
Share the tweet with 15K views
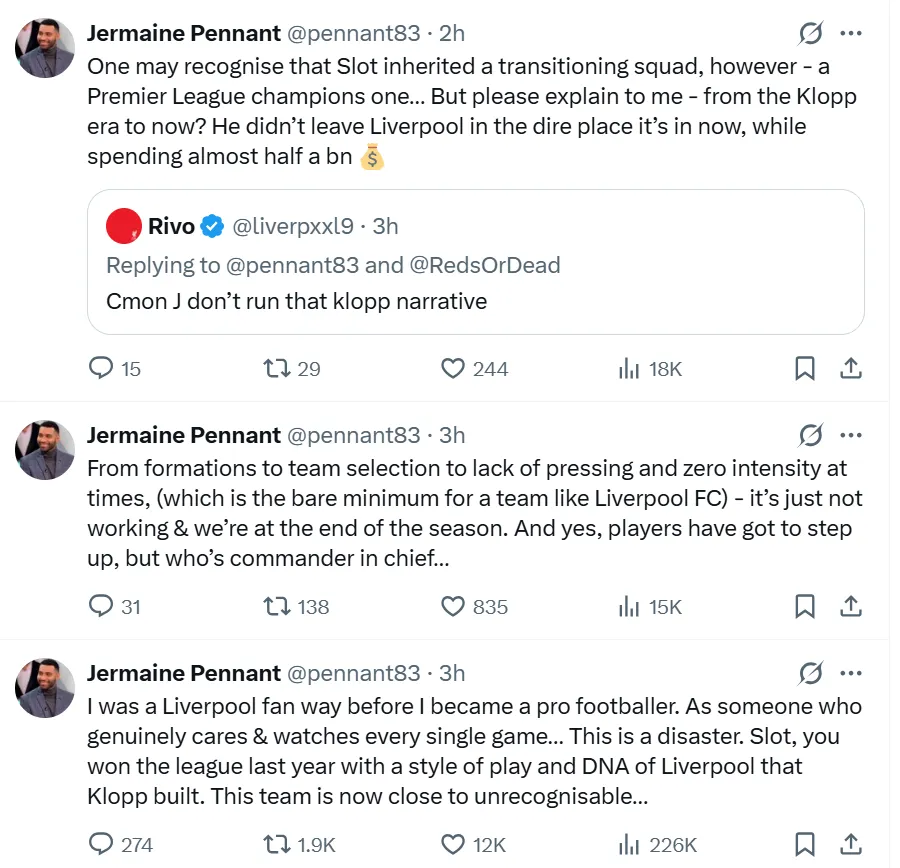[x=851, y=606]
